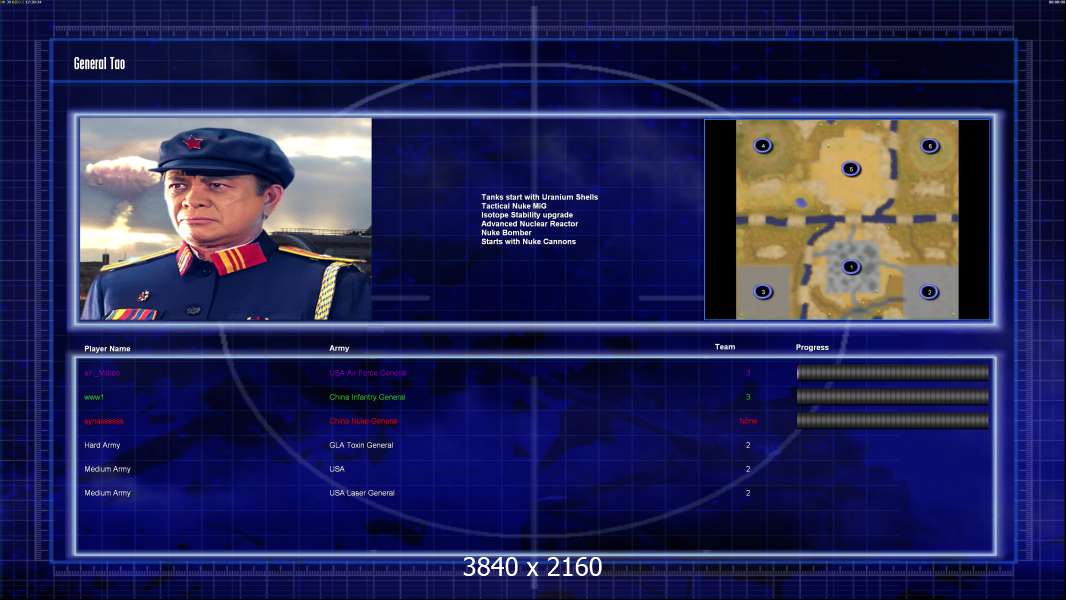The width and height of the screenshot is (1066, 600).
Task: Click the Player Name column header
Action: coord(107,349)
